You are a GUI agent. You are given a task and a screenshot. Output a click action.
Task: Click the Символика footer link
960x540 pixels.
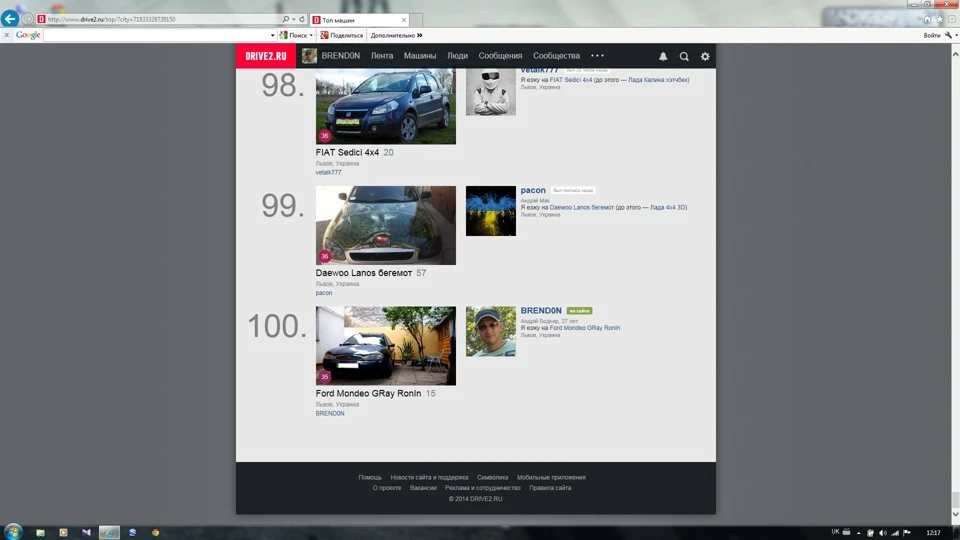tap(493, 478)
